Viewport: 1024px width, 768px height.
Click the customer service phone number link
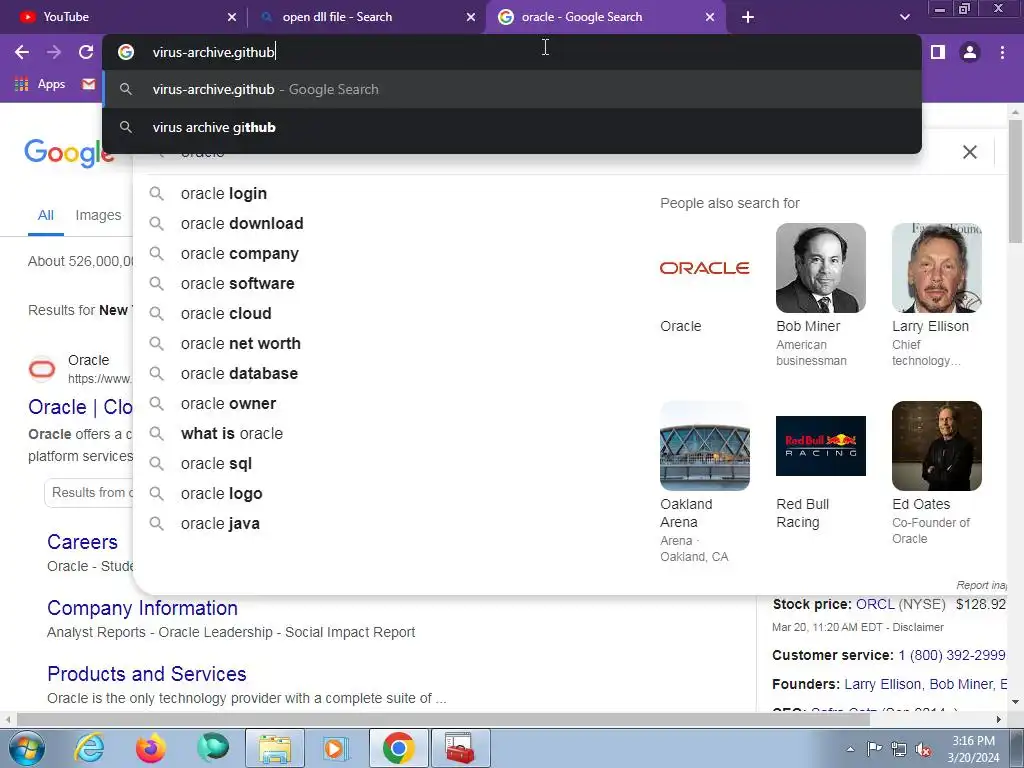952,656
